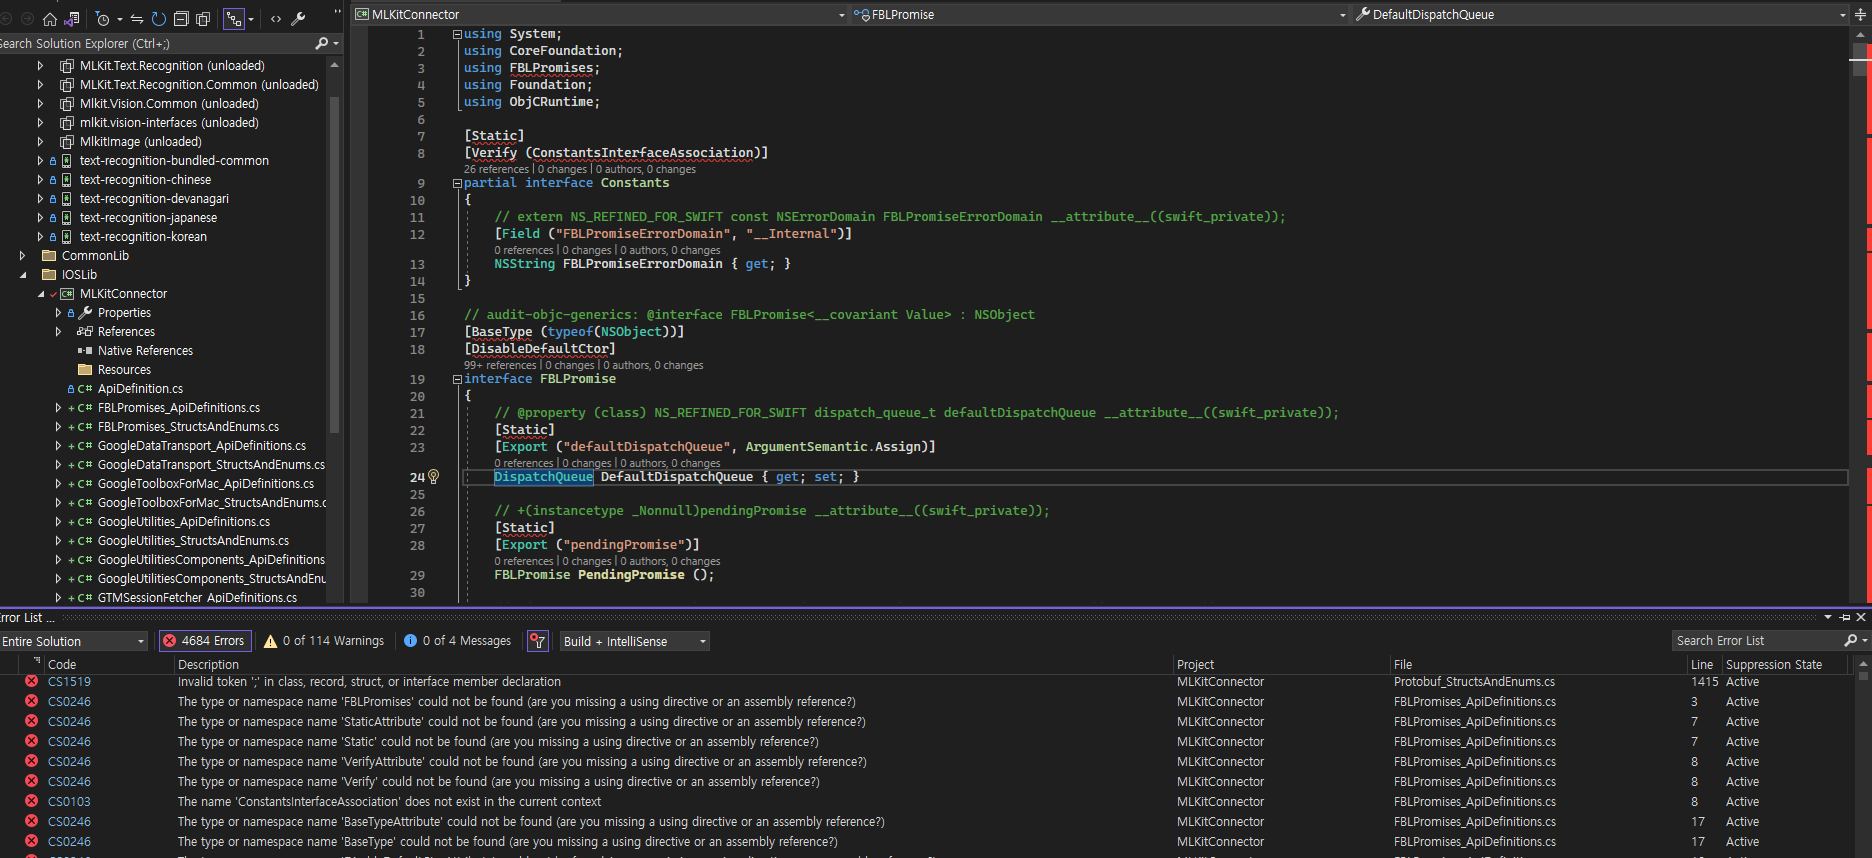1872x858 pixels.
Task: Toggle the 0 of 114 Warnings filter
Action: (324, 641)
